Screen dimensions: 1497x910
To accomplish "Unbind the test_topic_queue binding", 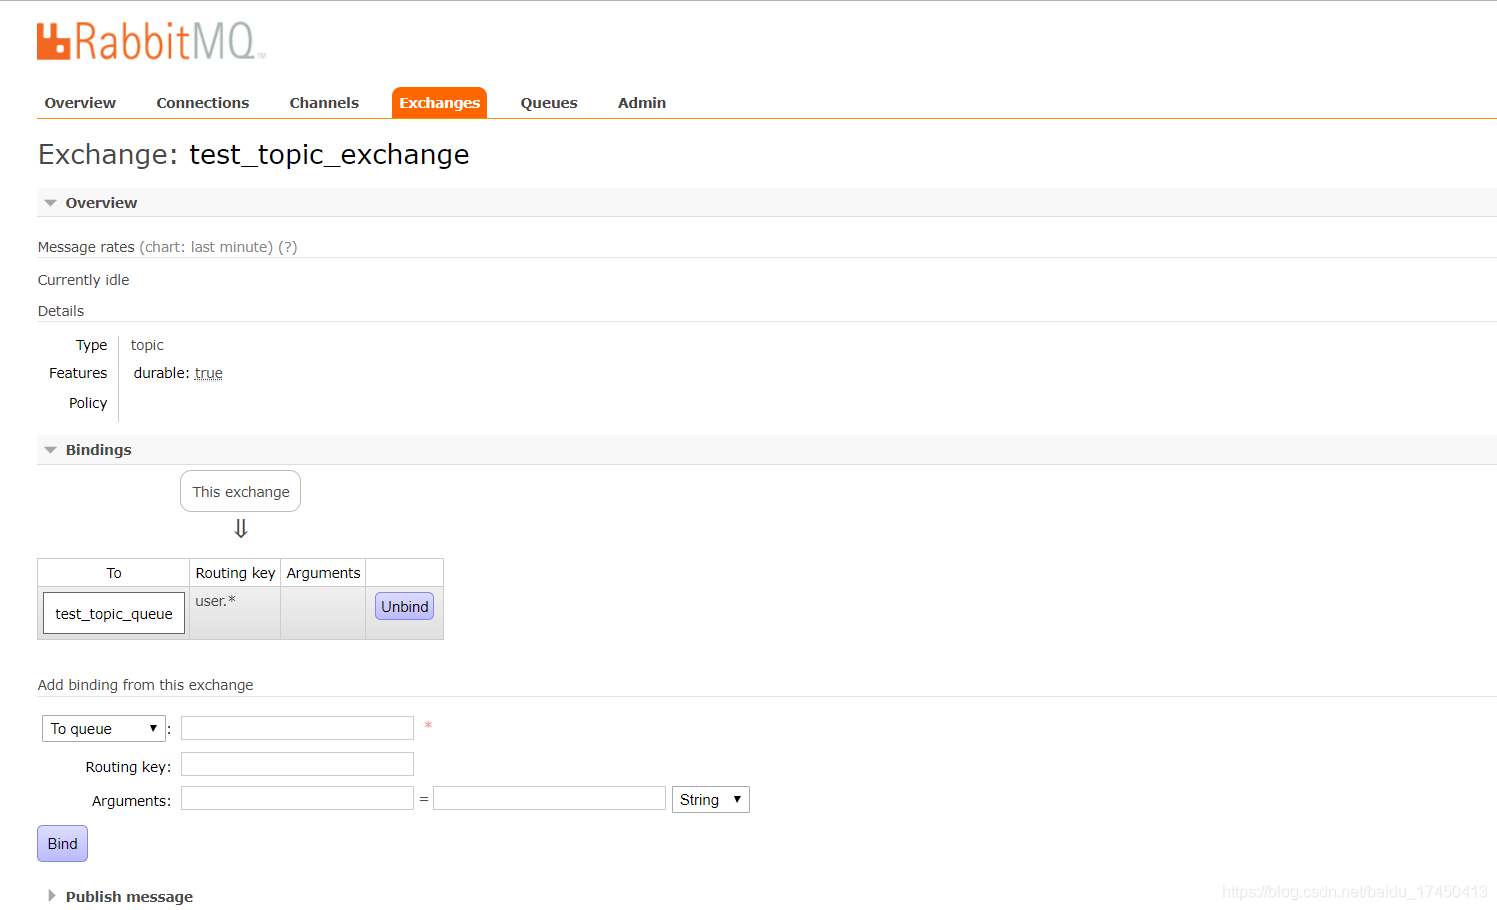I will tap(404, 607).
